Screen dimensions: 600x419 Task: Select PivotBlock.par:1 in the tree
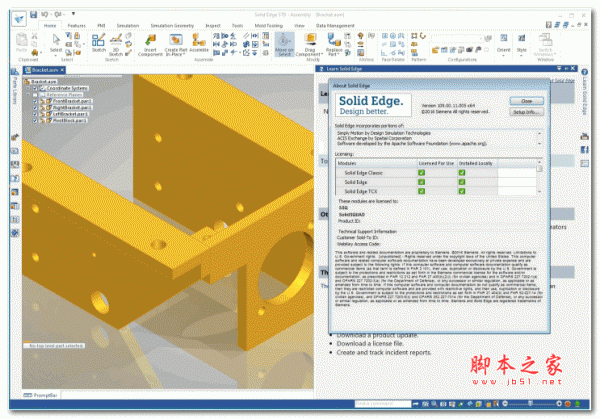70,121
